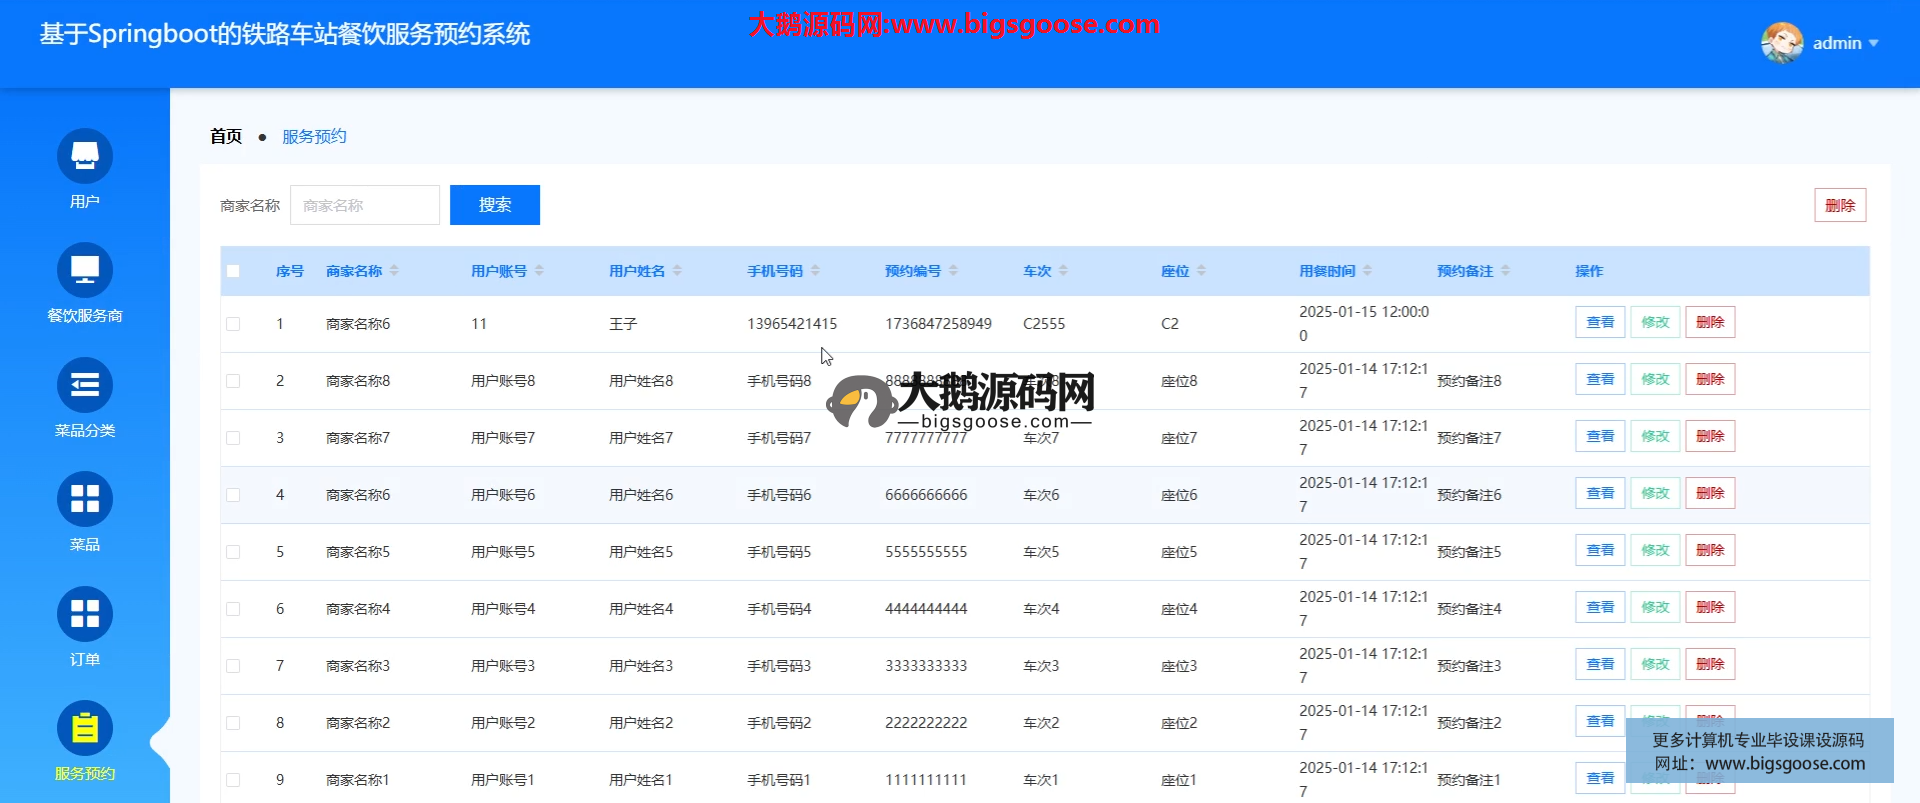Open the 用户 sidebar icon
The width and height of the screenshot is (1920, 803).
[85, 156]
